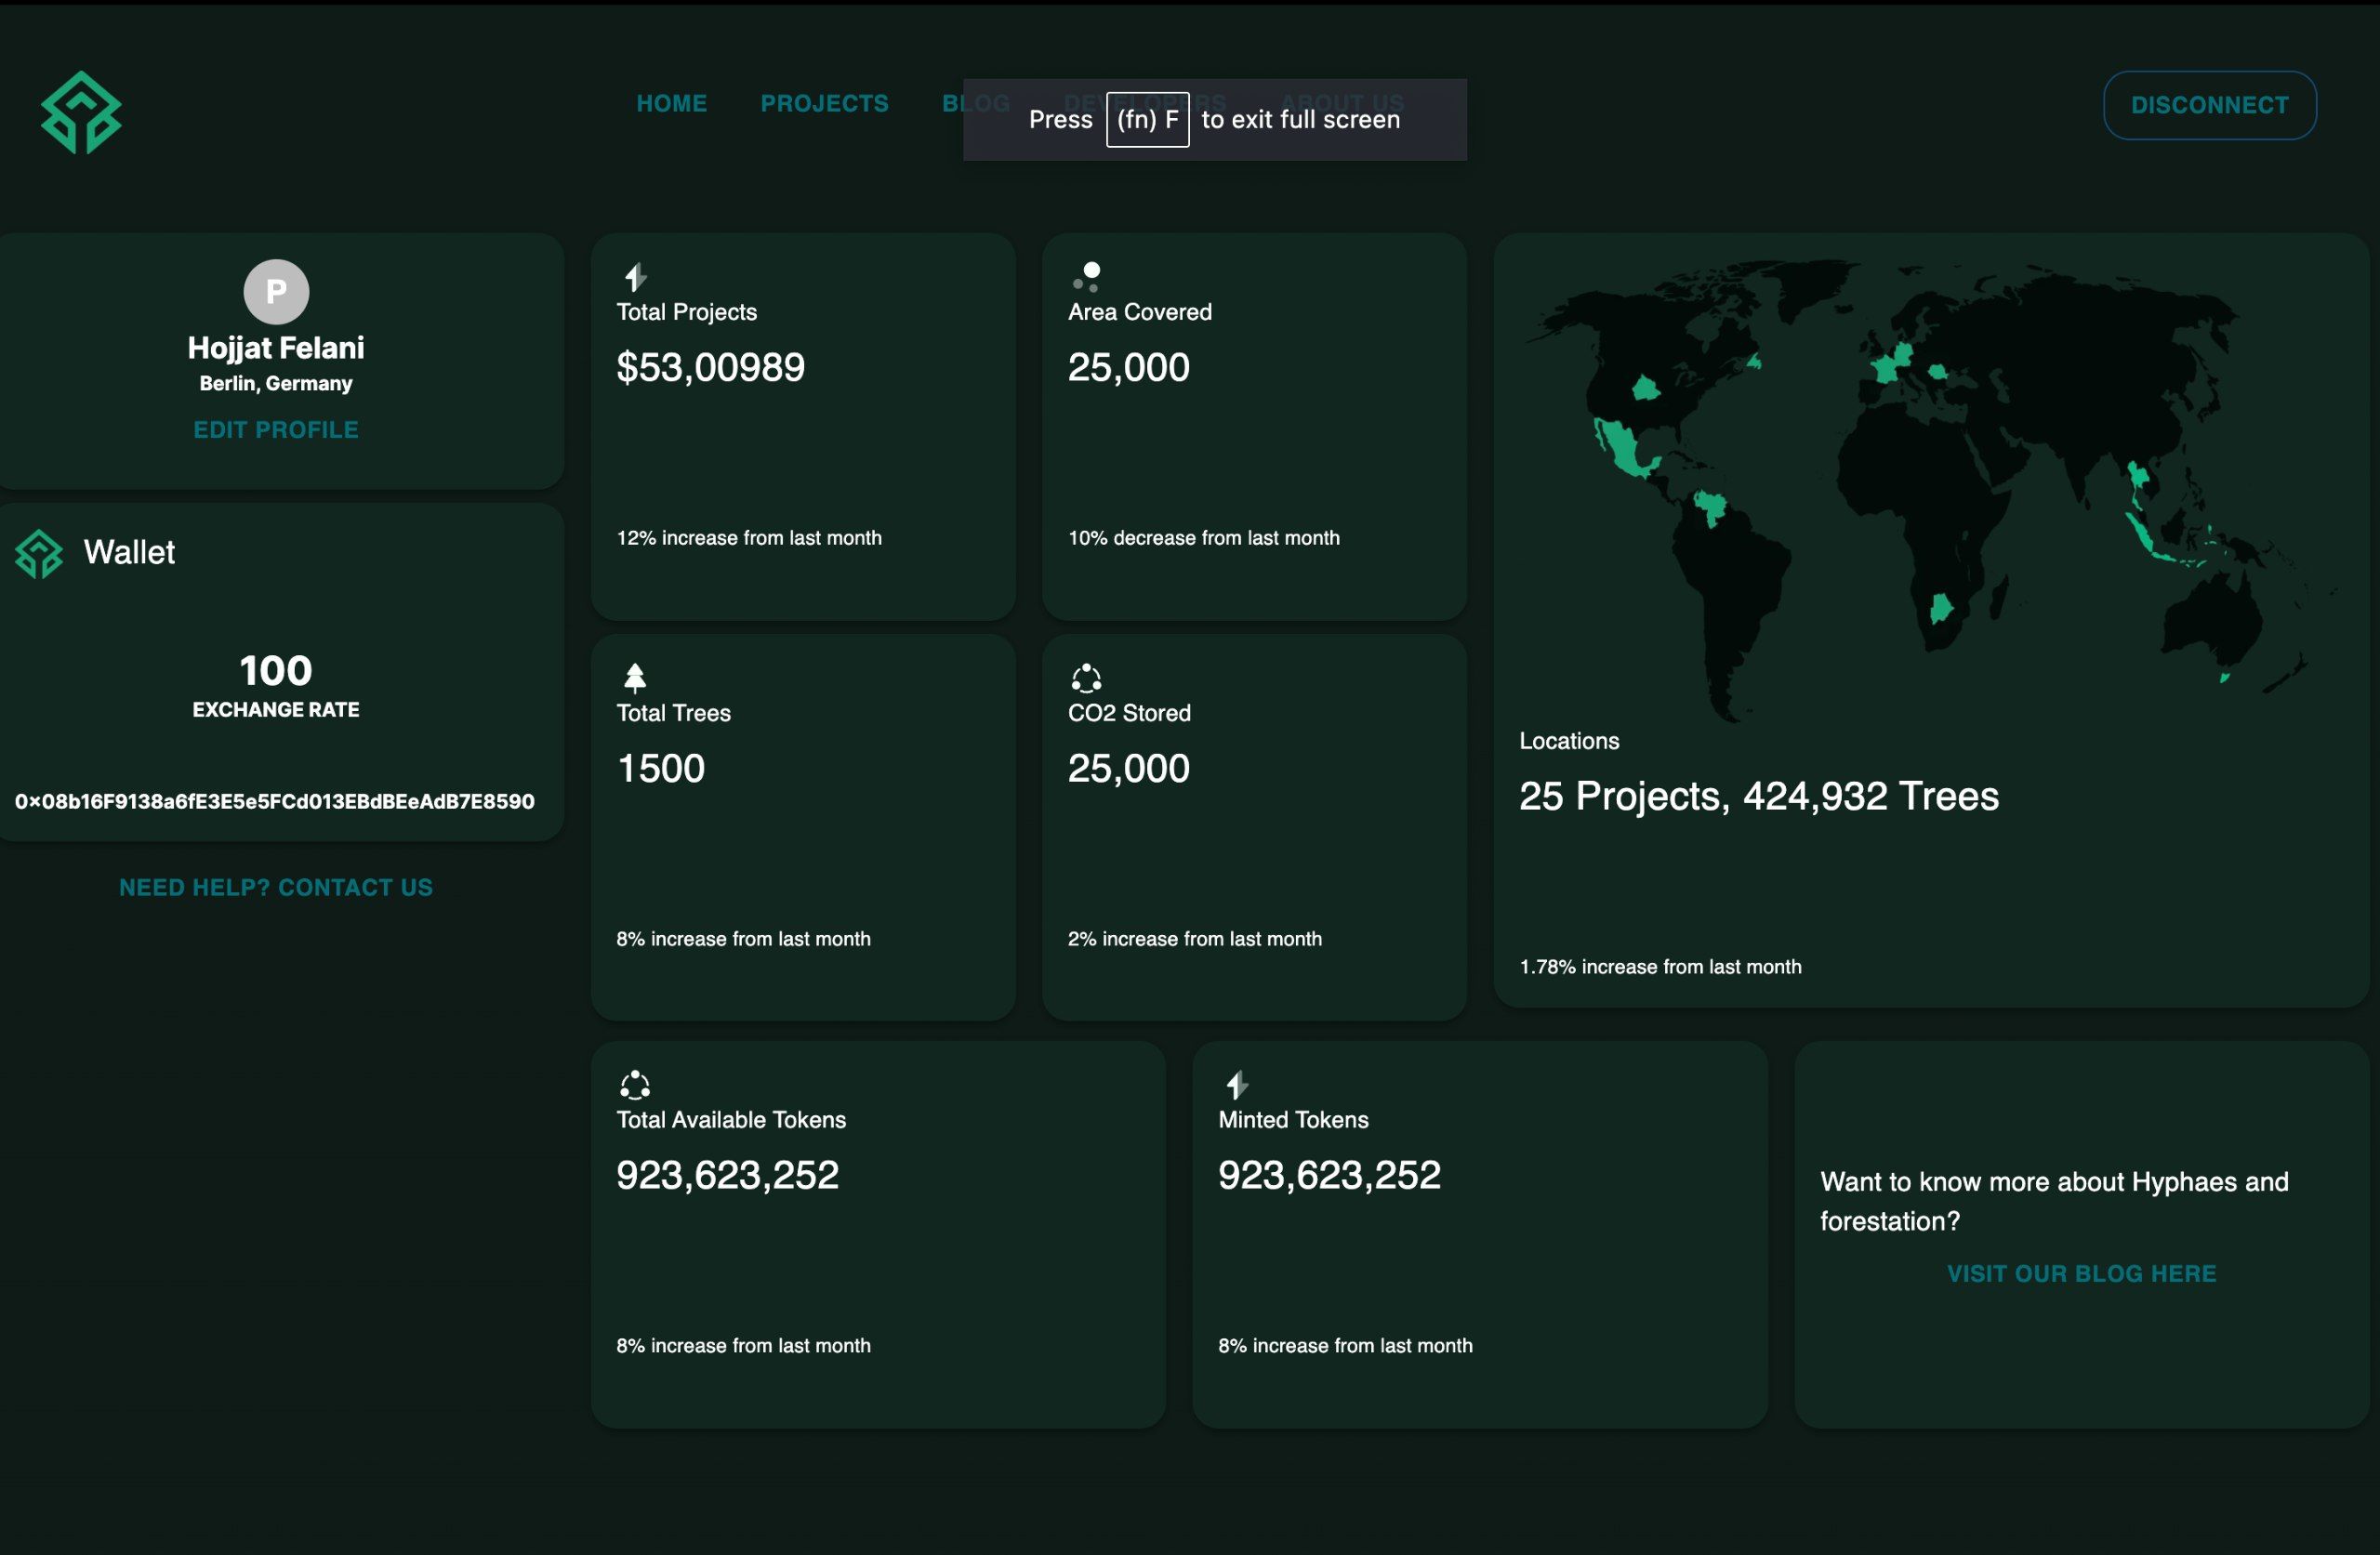Screen dimensions: 2380x1555
Task: Click the 2% increase from last month text
Action: tap(1195, 939)
